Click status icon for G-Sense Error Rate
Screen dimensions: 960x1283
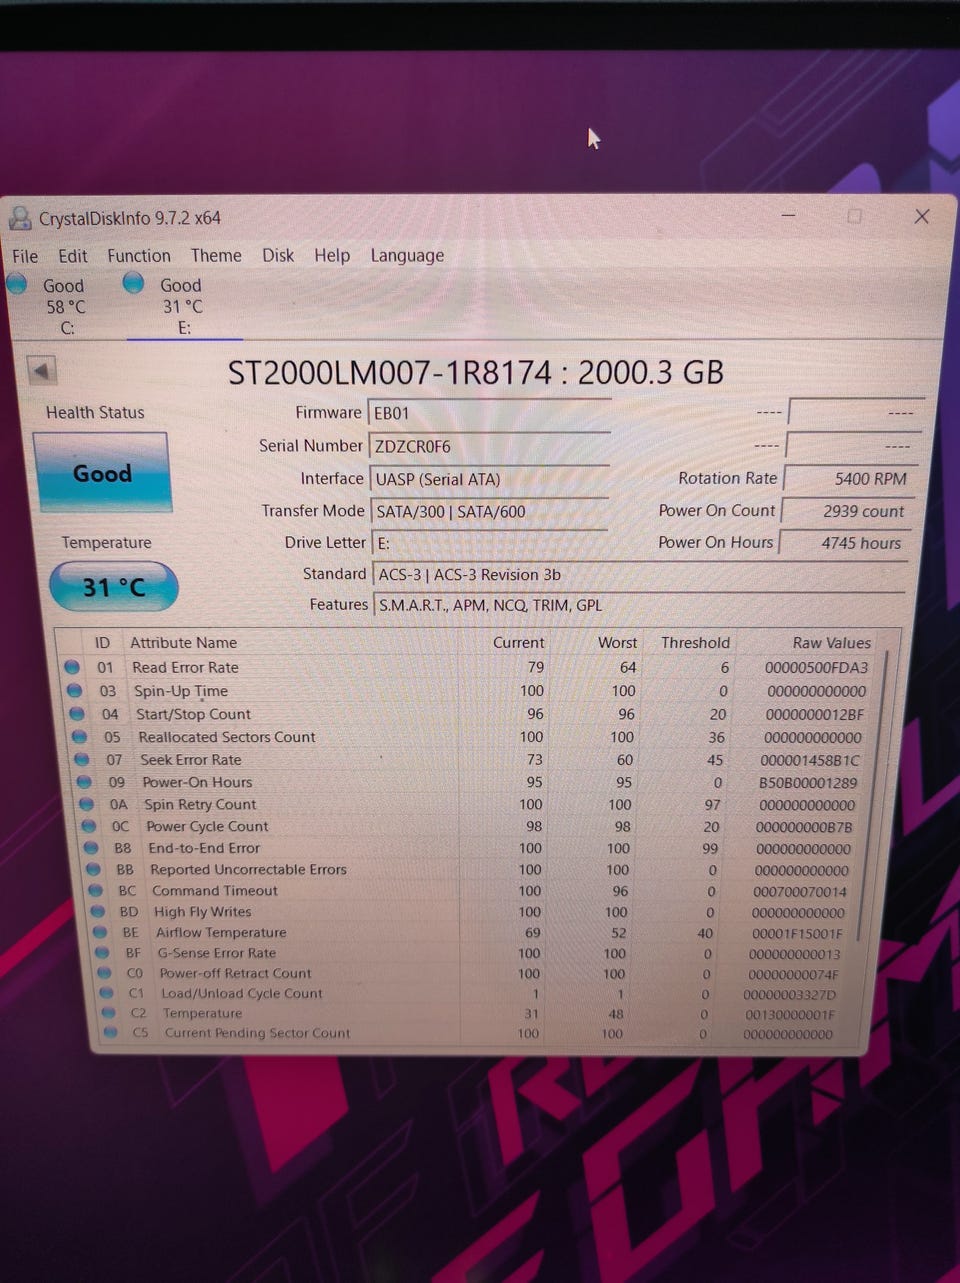click(102, 953)
